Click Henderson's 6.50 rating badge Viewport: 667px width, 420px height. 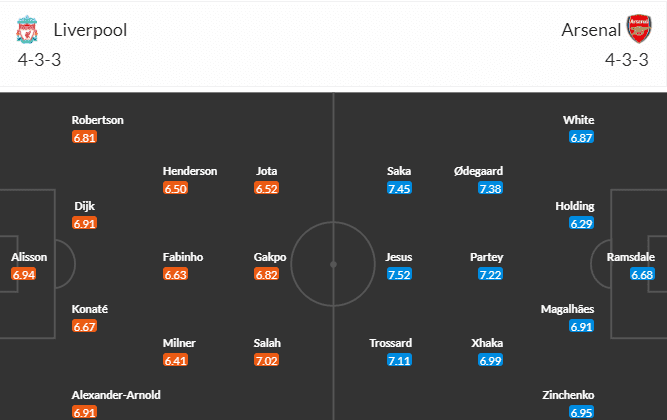[176, 188]
